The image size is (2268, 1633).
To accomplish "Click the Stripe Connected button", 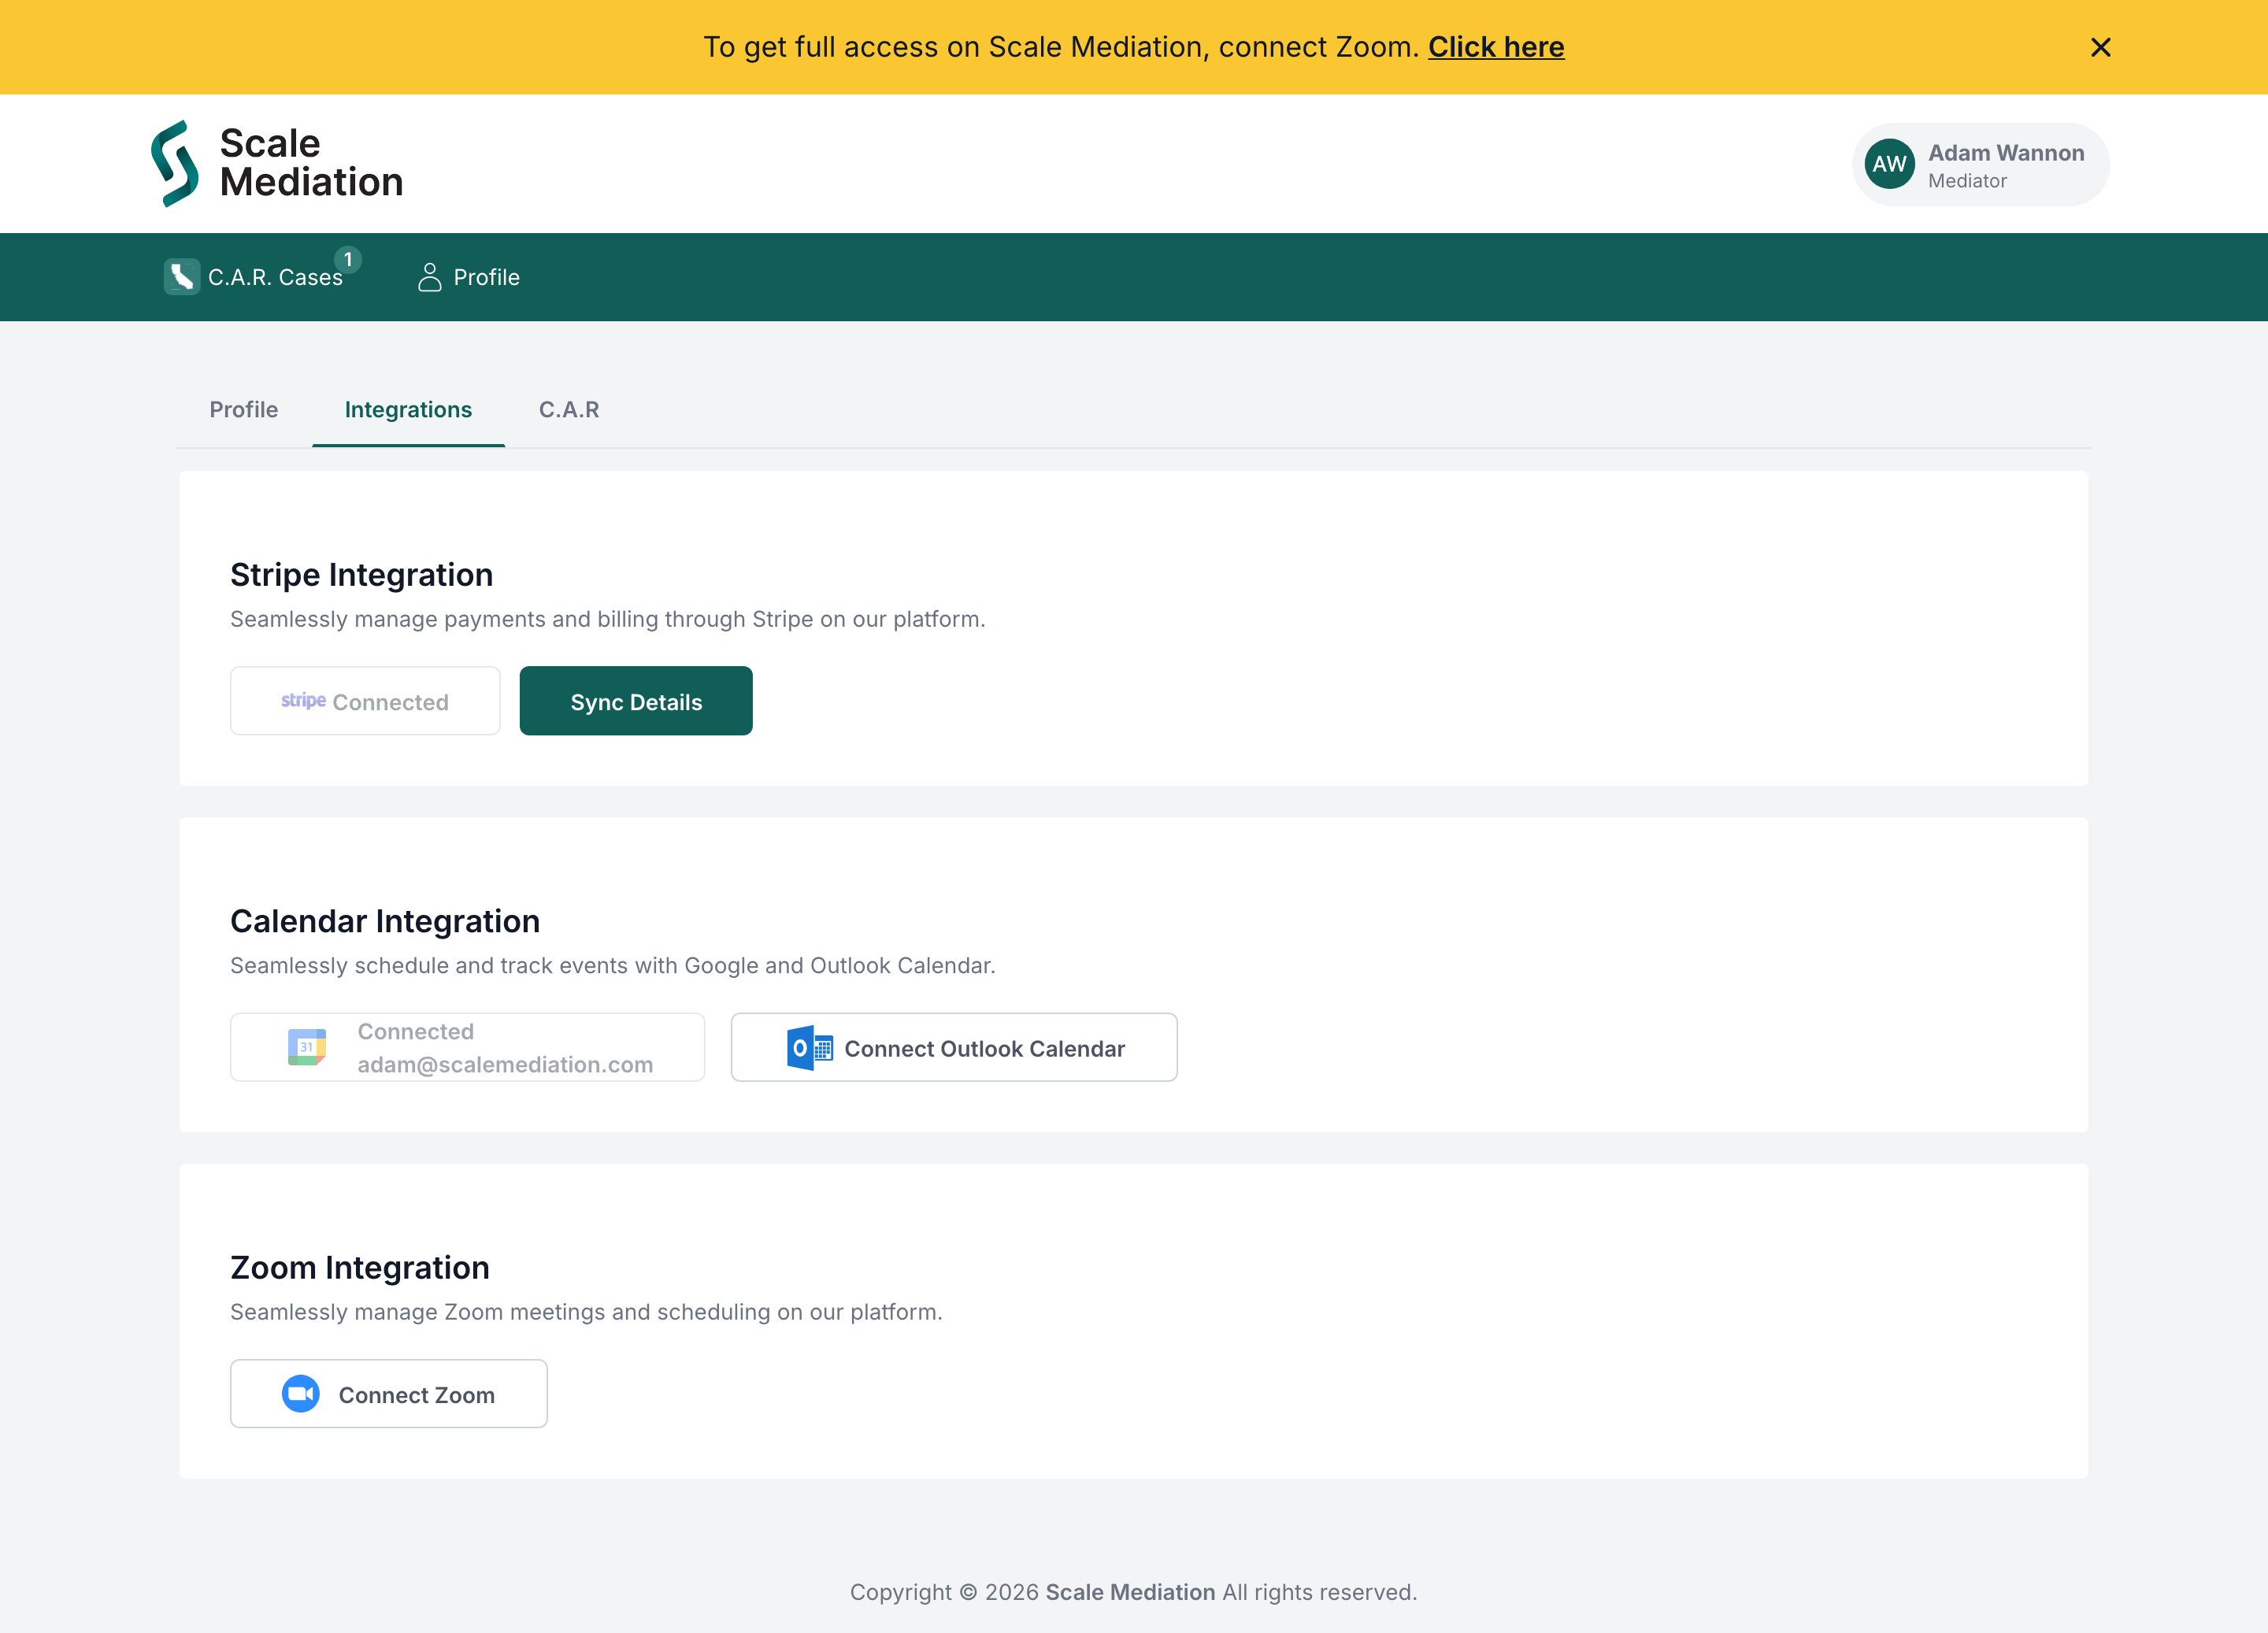I will [x=365, y=701].
